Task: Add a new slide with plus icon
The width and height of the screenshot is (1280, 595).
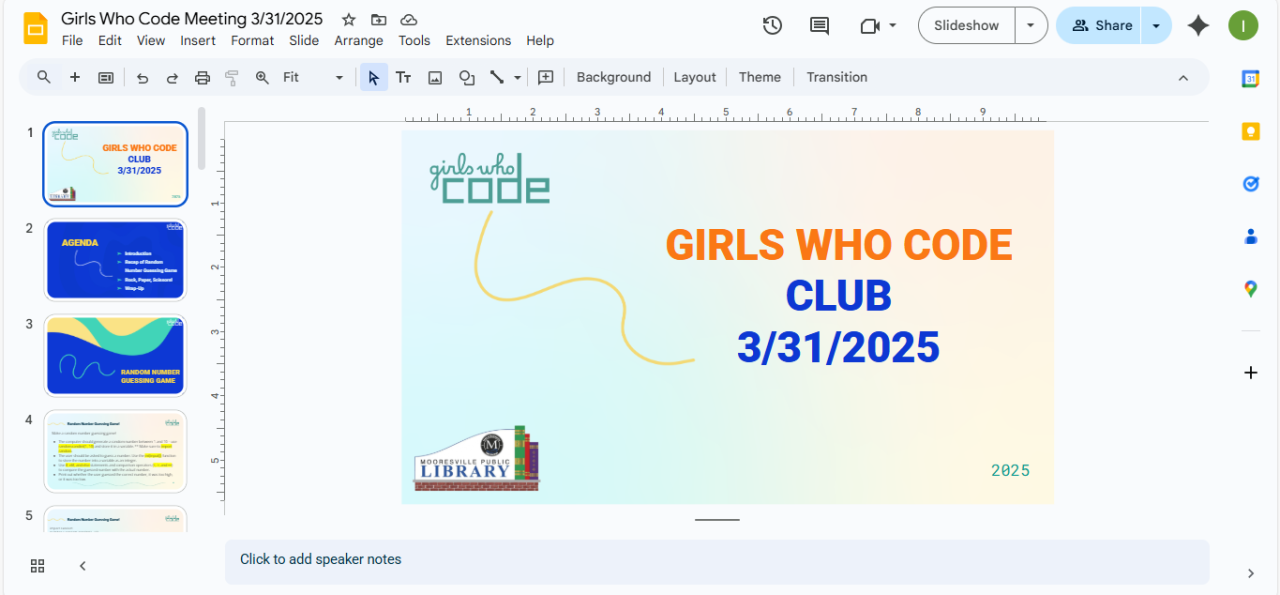Action: [x=75, y=77]
